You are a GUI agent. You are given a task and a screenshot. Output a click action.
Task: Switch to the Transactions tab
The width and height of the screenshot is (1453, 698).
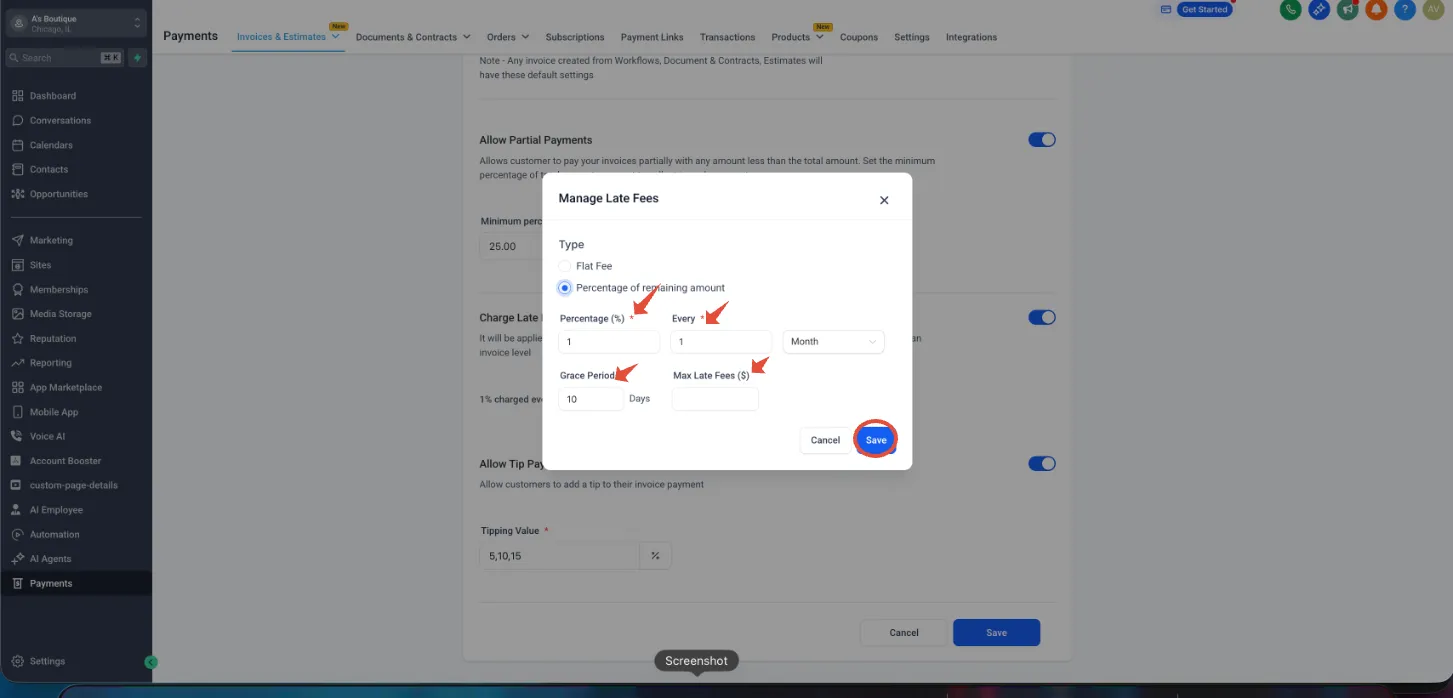pyautogui.click(x=727, y=37)
